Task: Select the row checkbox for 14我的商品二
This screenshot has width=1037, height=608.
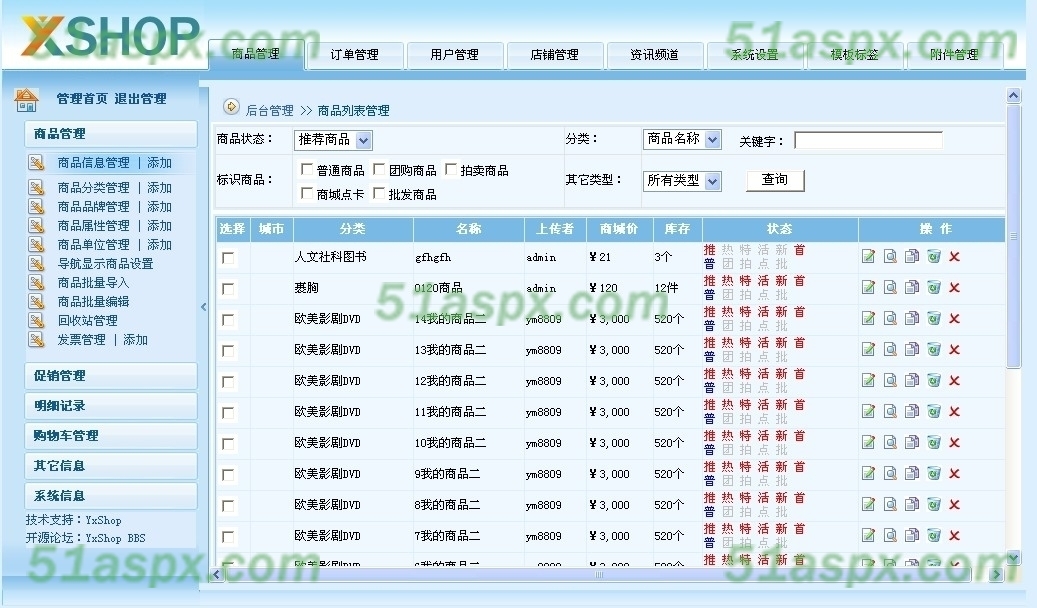Action: click(228, 320)
